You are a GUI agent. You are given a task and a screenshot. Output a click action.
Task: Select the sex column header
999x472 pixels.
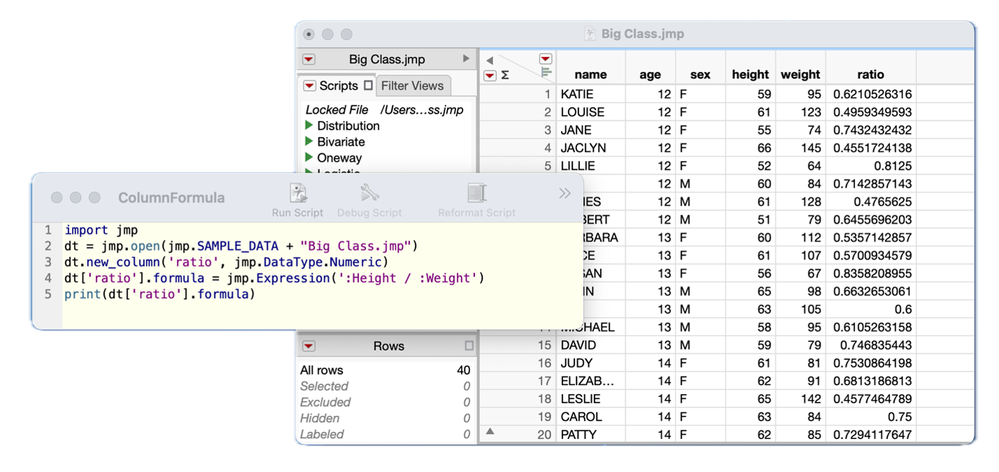coord(700,75)
